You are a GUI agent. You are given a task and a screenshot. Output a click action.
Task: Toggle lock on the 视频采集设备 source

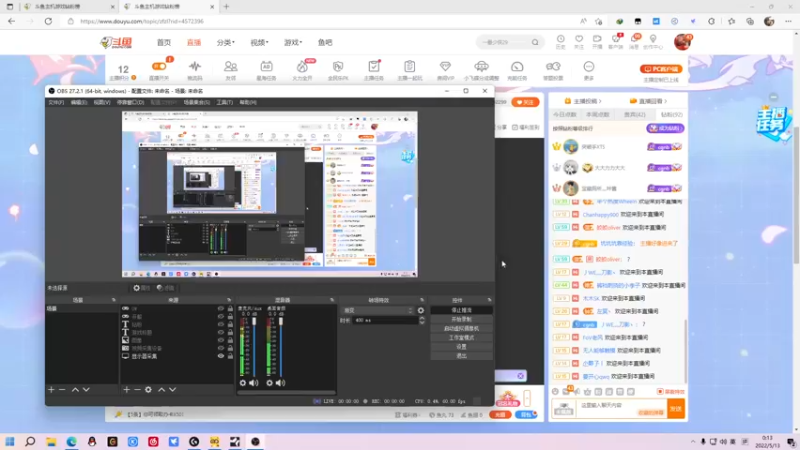pos(230,348)
